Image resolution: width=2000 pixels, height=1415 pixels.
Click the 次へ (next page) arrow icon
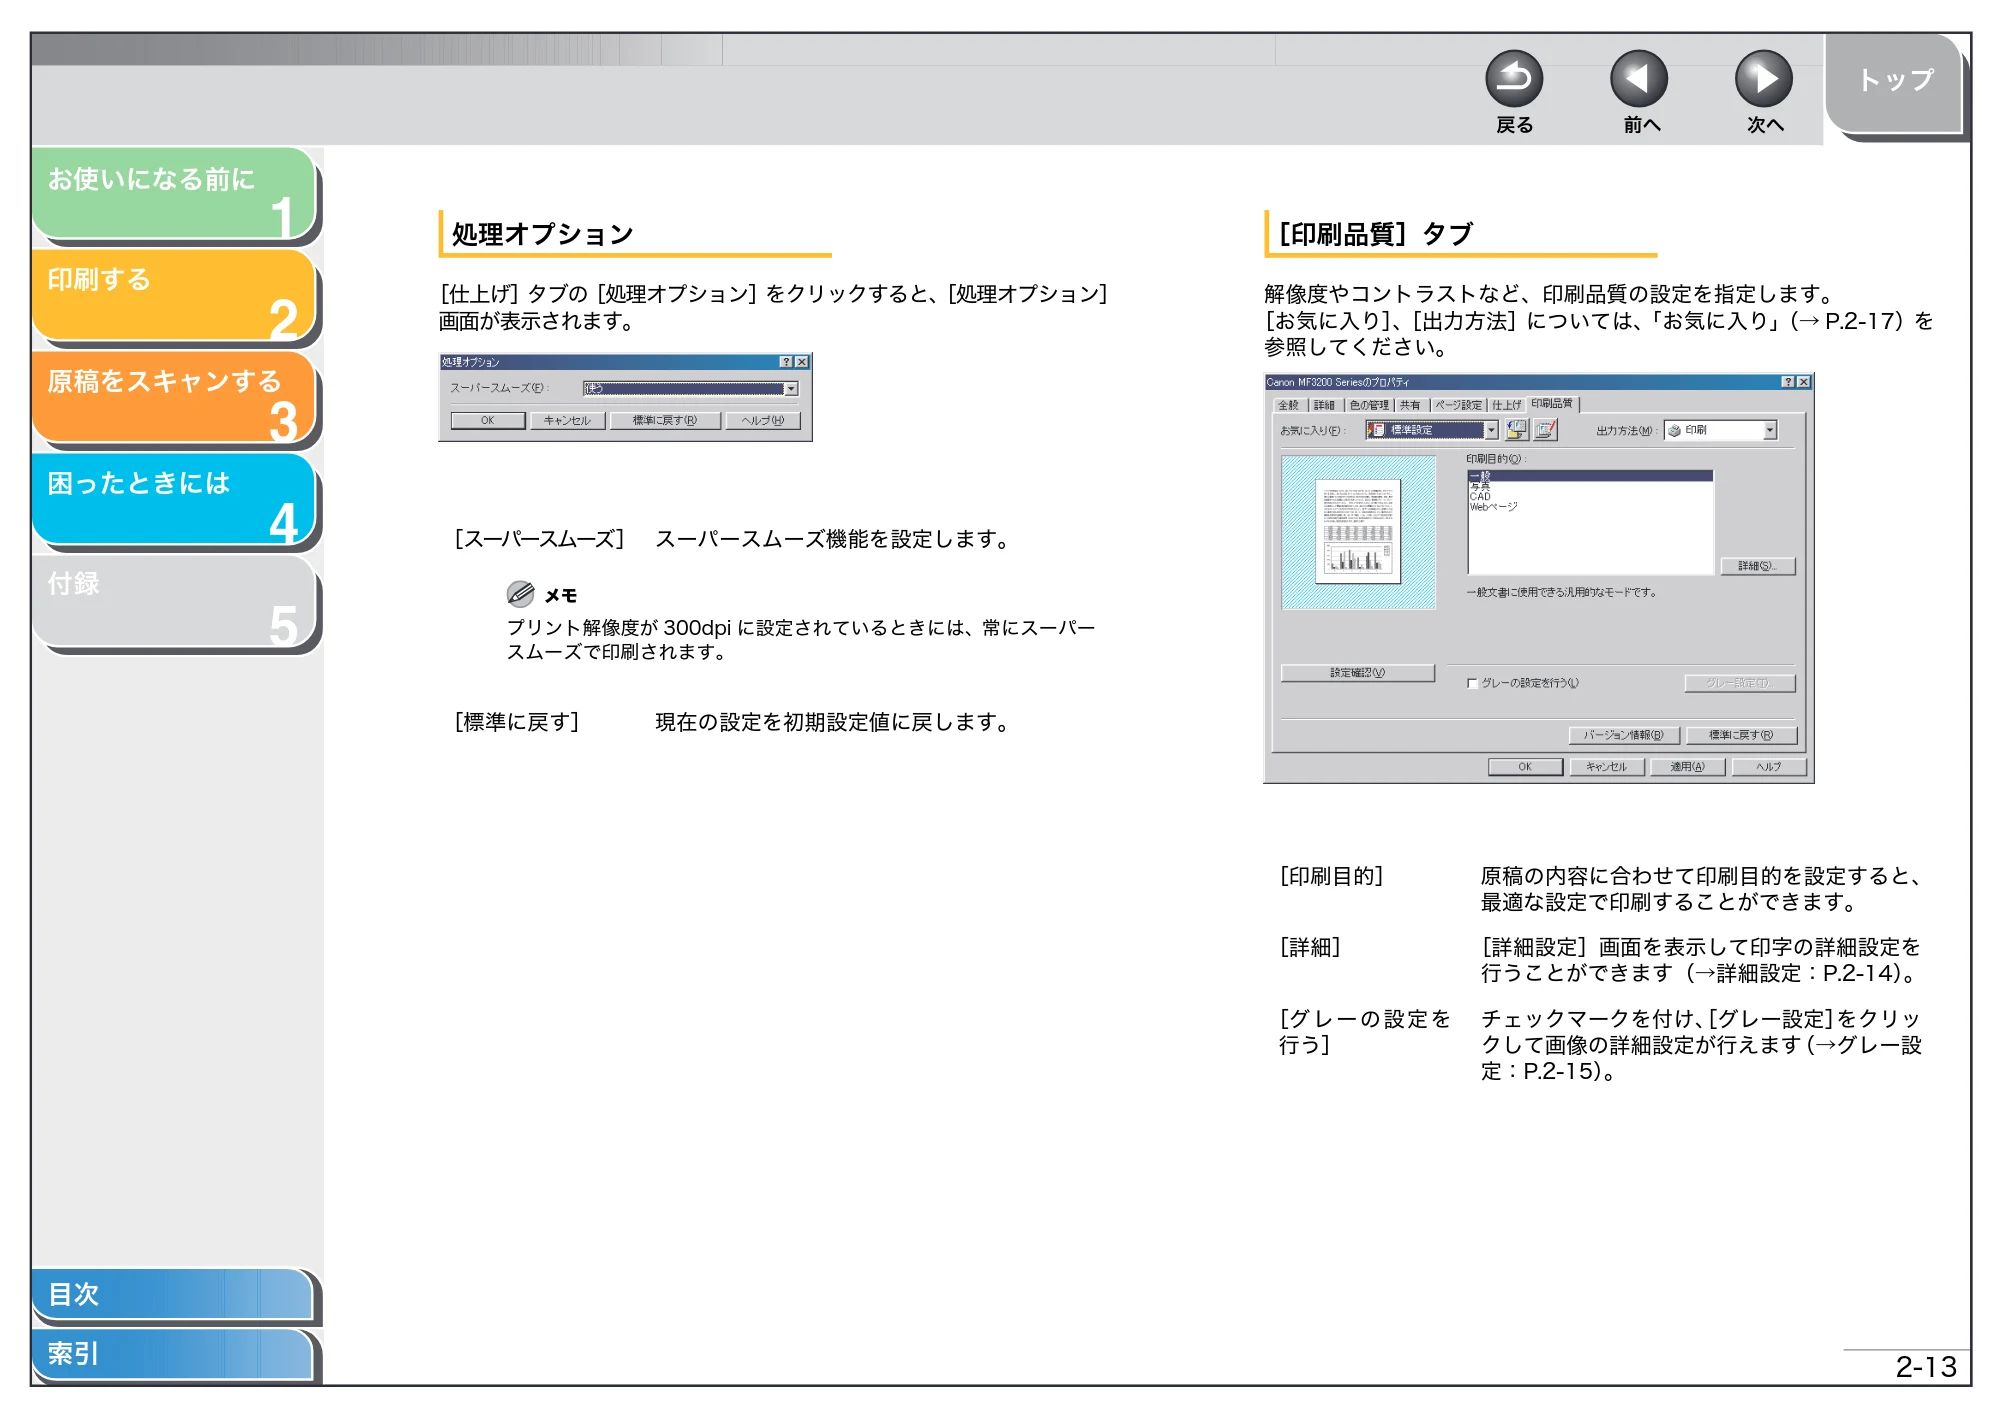1763,79
